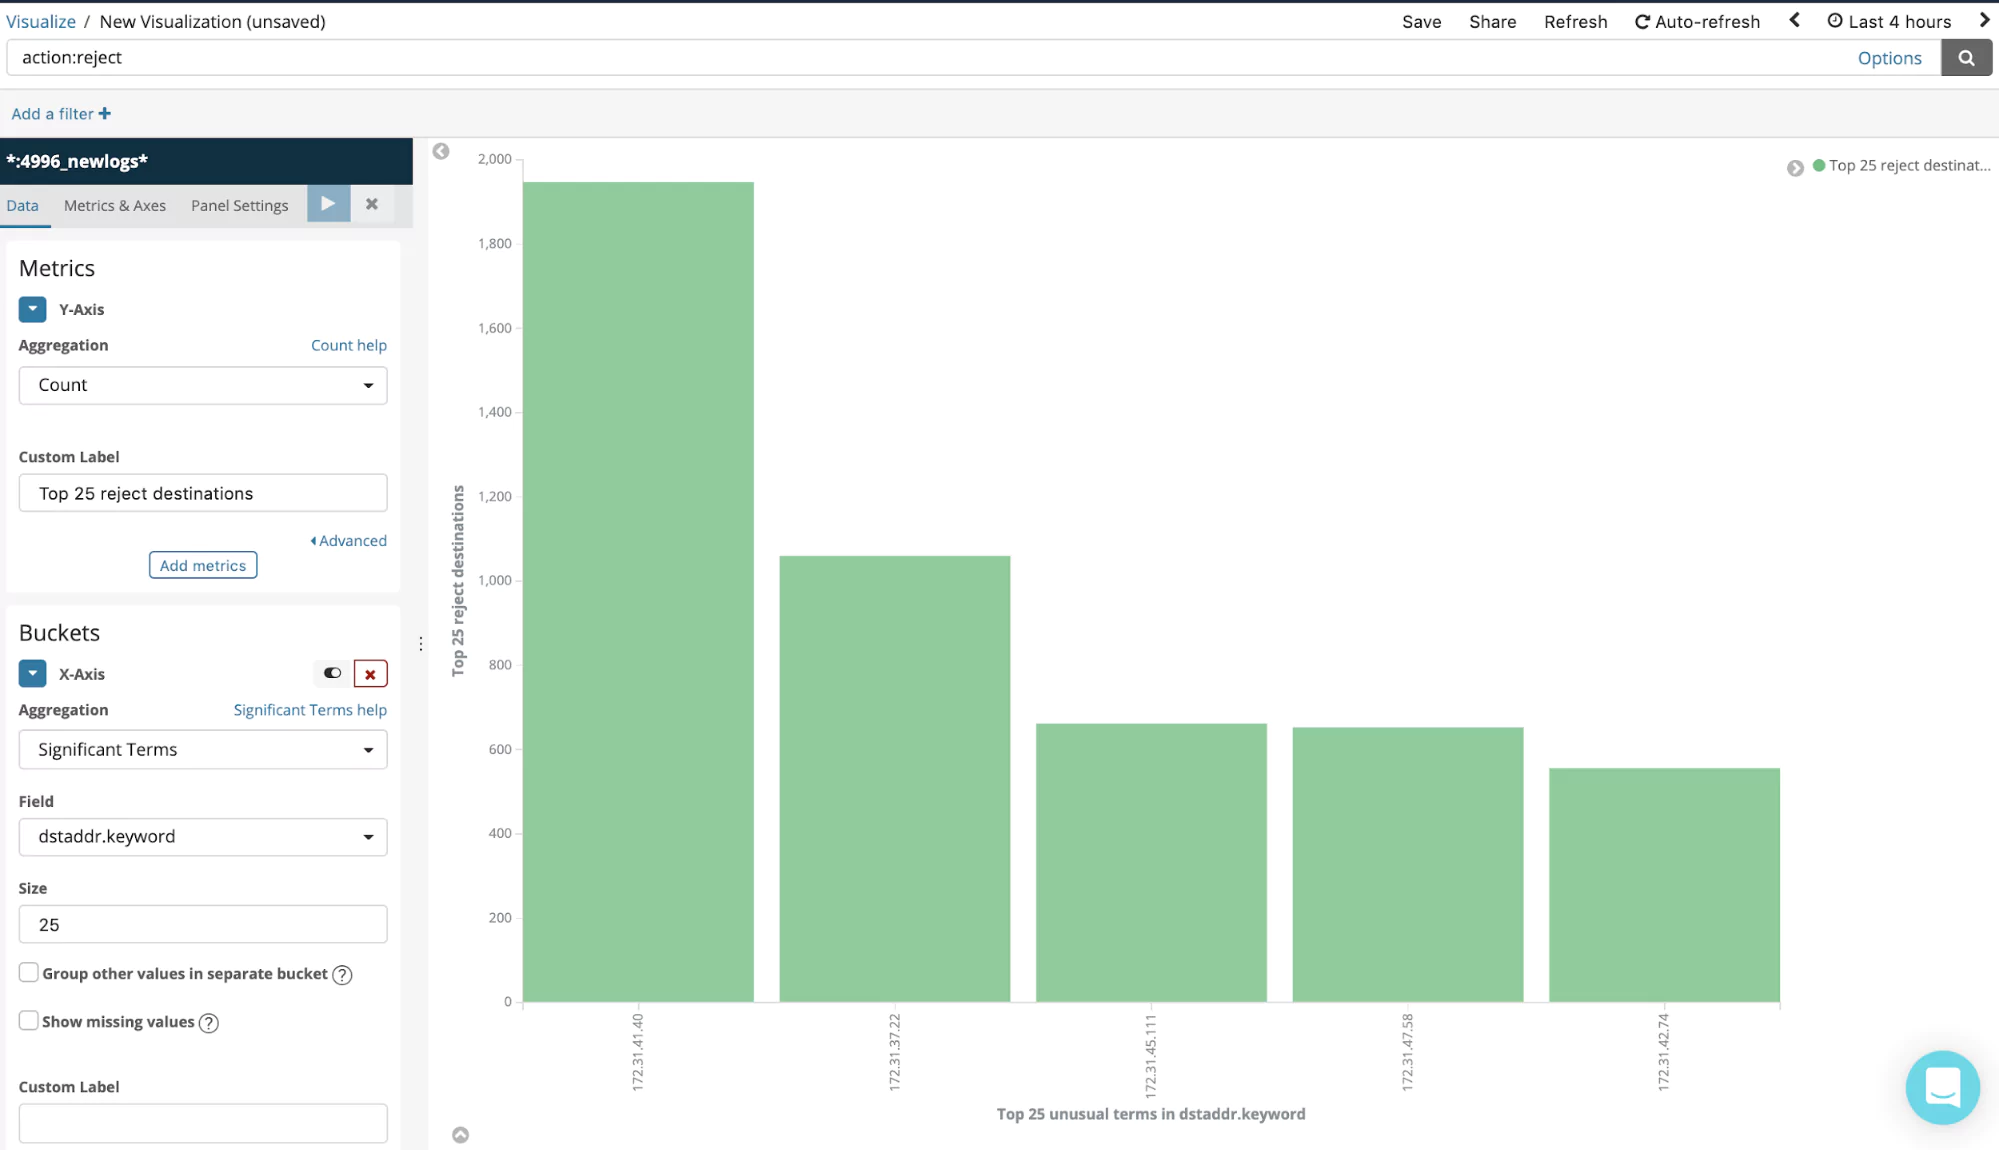The height and width of the screenshot is (1150, 1999).
Task: Click the legend green color dot
Action: [1819, 166]
